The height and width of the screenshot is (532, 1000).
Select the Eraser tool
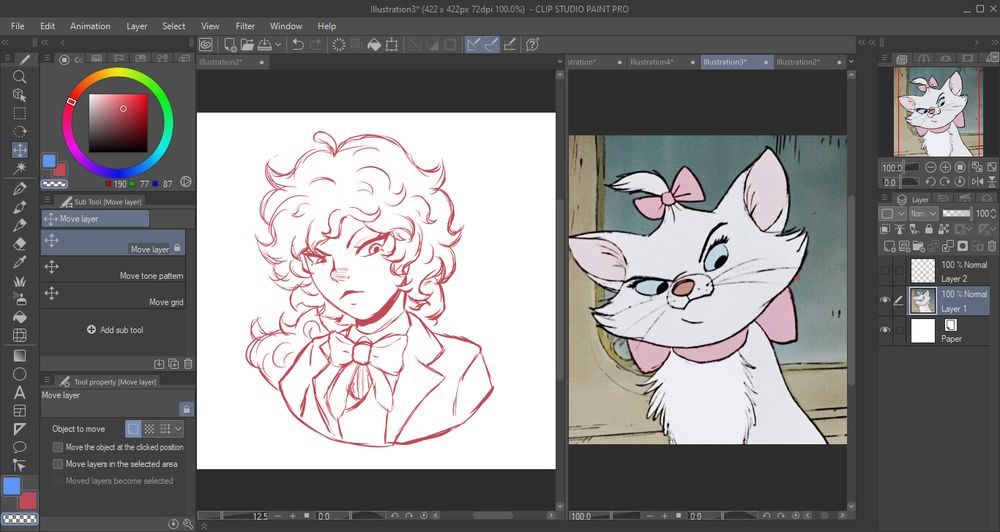coord(20,244)
